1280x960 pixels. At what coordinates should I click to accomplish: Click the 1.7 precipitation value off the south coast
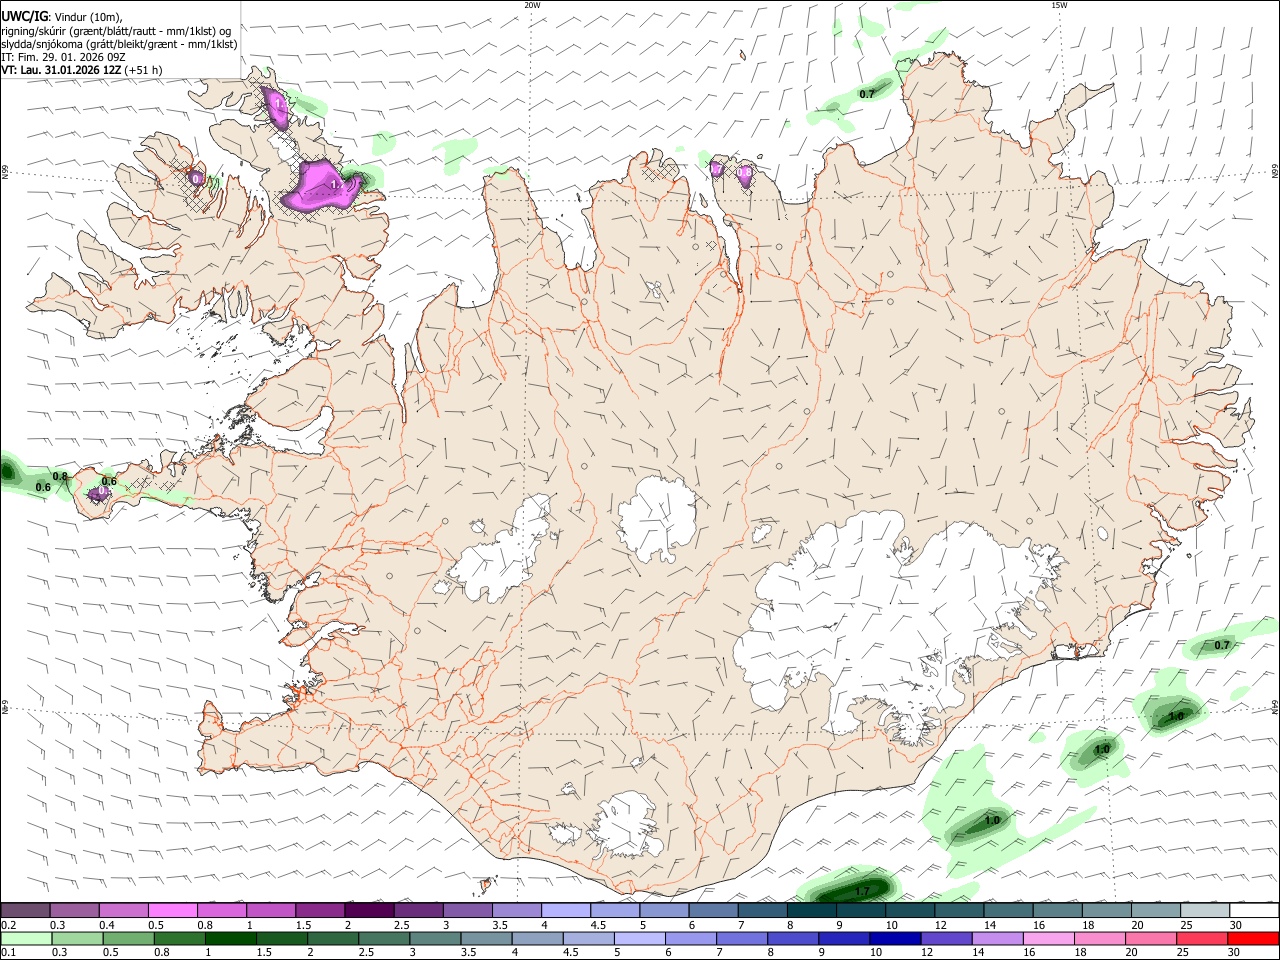click(863, 890)
